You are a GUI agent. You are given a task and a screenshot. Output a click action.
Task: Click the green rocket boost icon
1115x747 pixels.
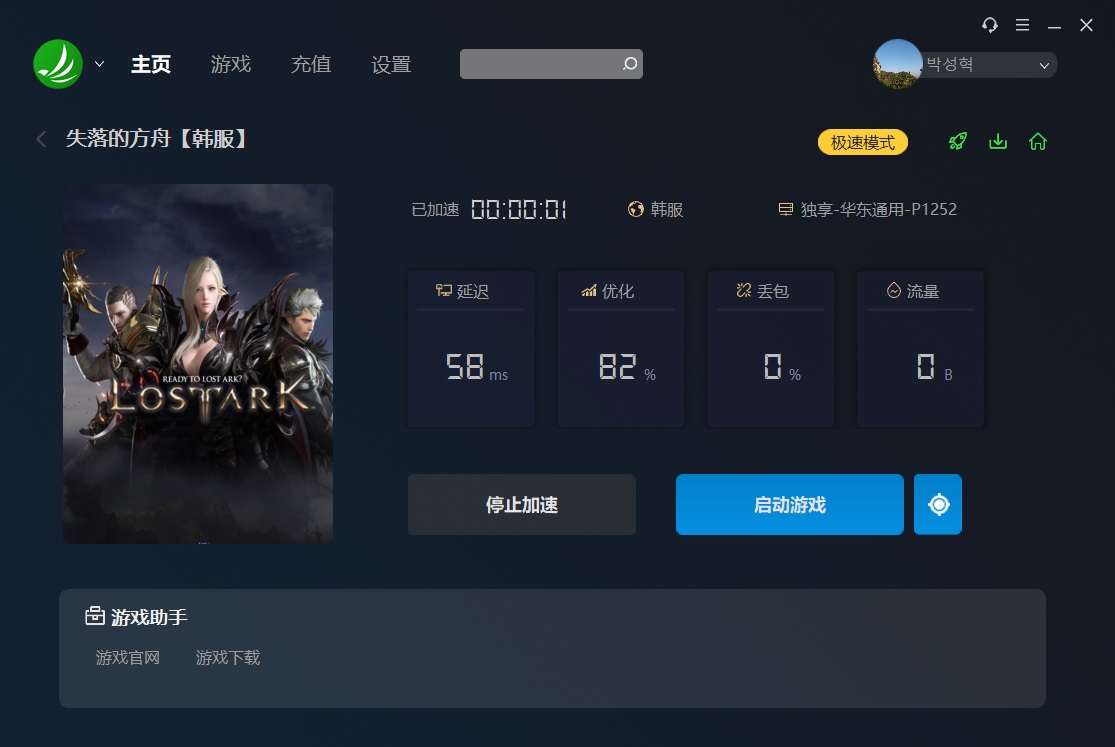[958, 141]
